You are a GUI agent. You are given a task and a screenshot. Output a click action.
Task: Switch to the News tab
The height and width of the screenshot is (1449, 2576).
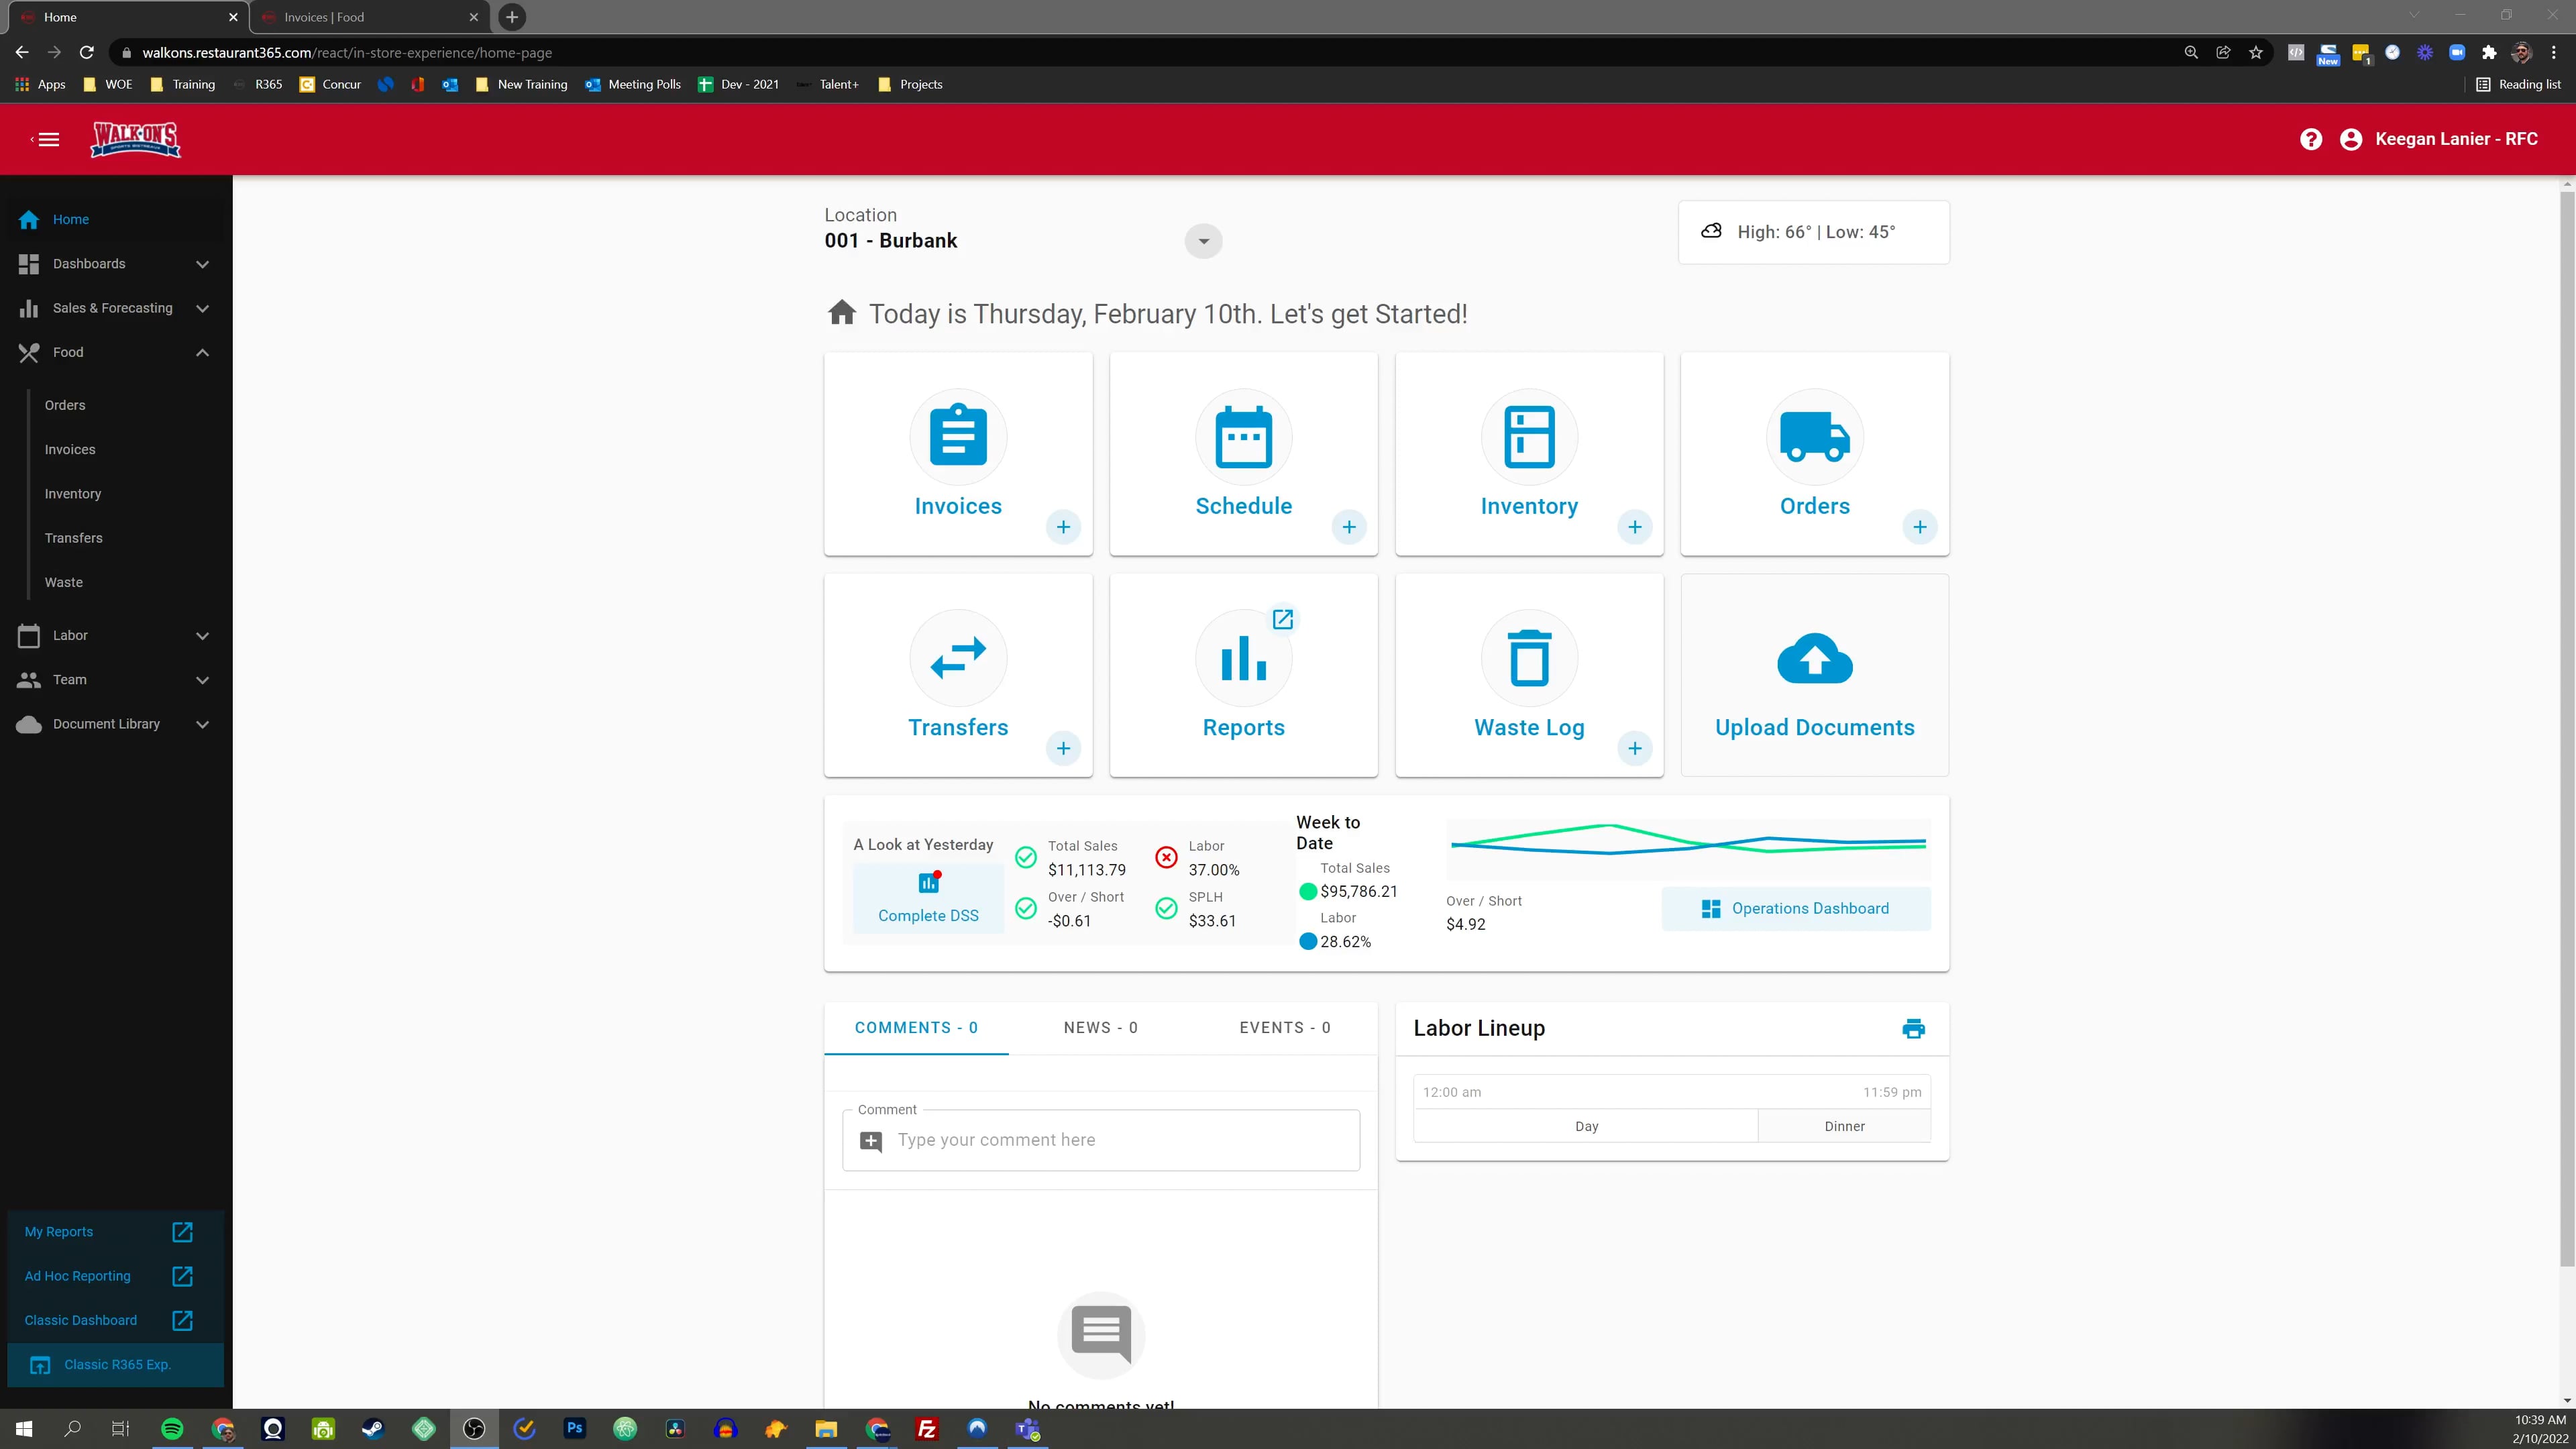tap(1100, 1027)
